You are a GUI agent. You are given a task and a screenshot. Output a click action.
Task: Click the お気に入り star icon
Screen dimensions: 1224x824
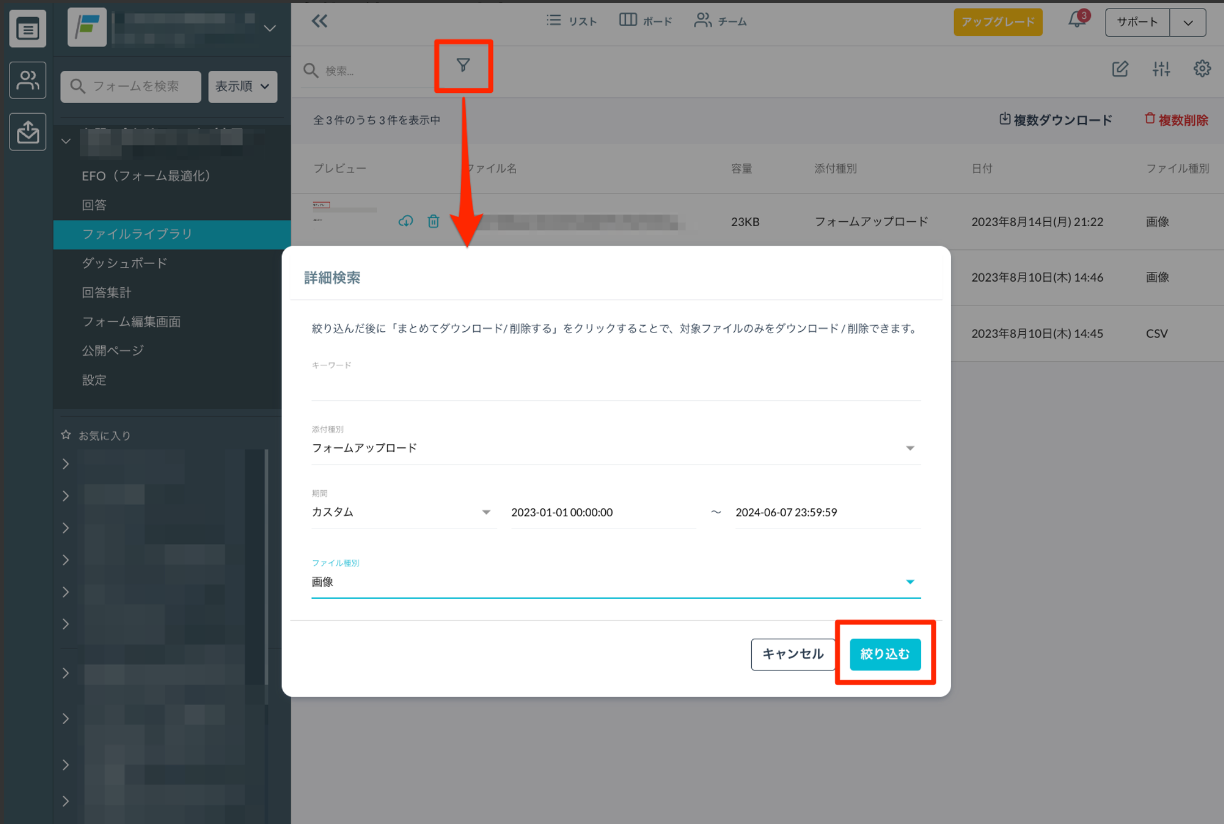click(66, 436)
